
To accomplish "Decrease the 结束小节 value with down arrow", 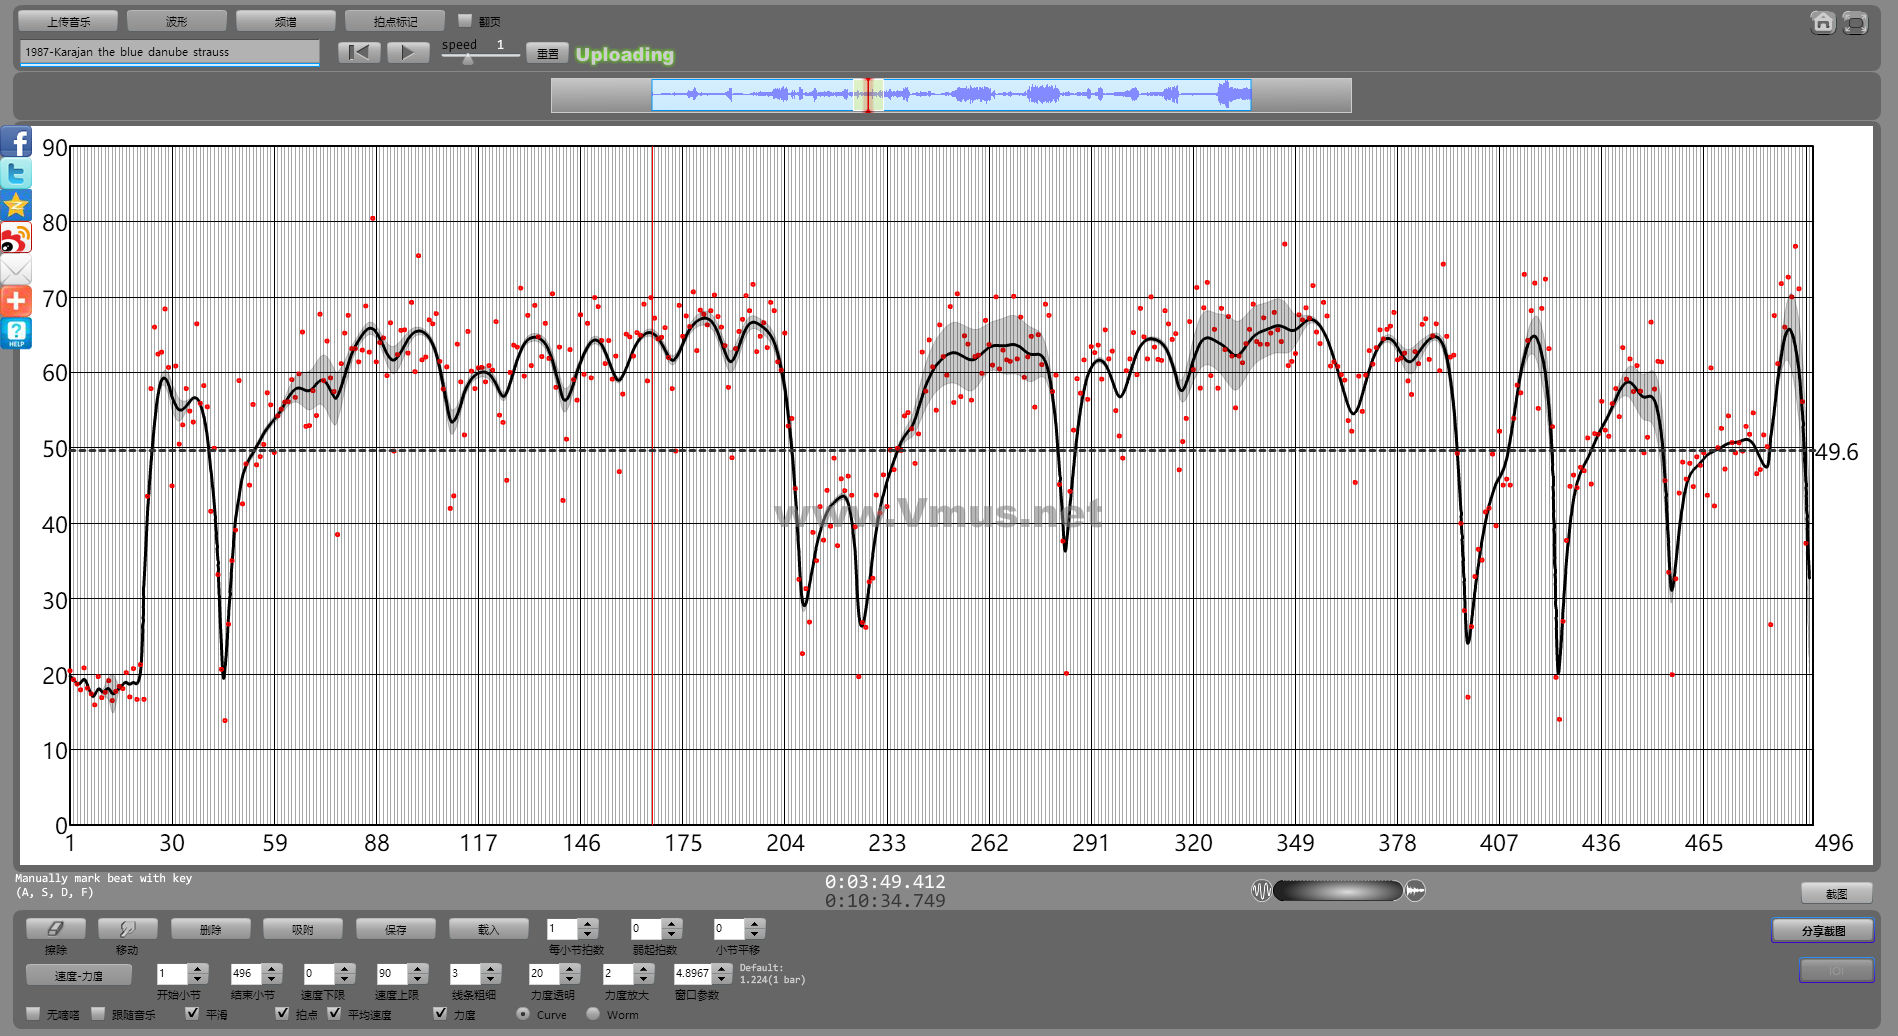I will click(x=271, y=979).
